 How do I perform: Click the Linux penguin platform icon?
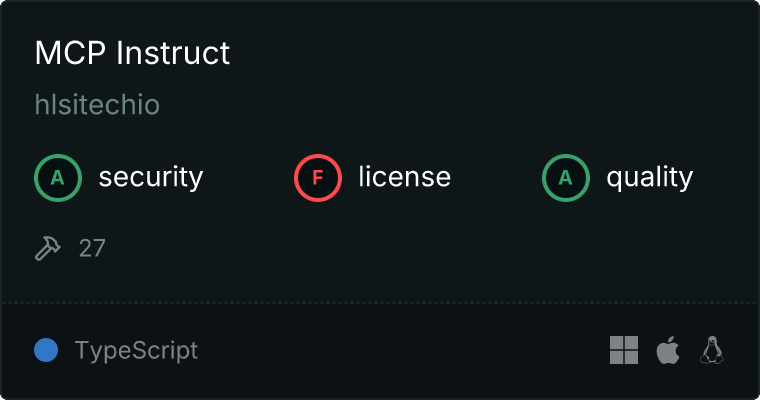pos(712,350)
